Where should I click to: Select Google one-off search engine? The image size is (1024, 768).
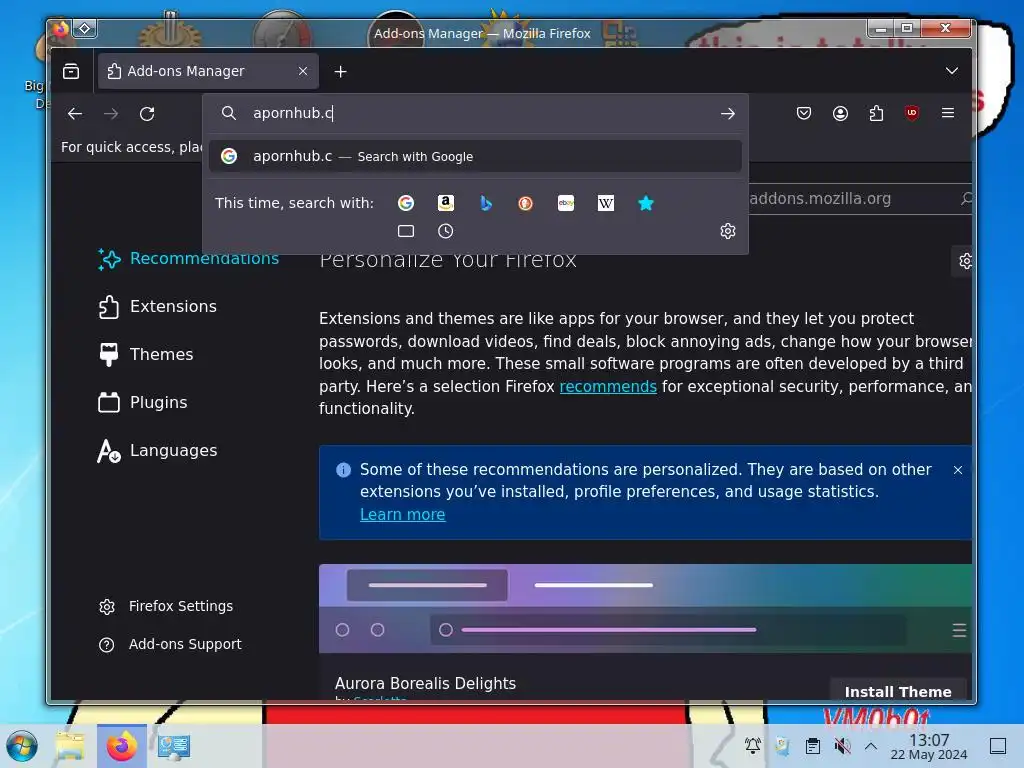[406, 203]
